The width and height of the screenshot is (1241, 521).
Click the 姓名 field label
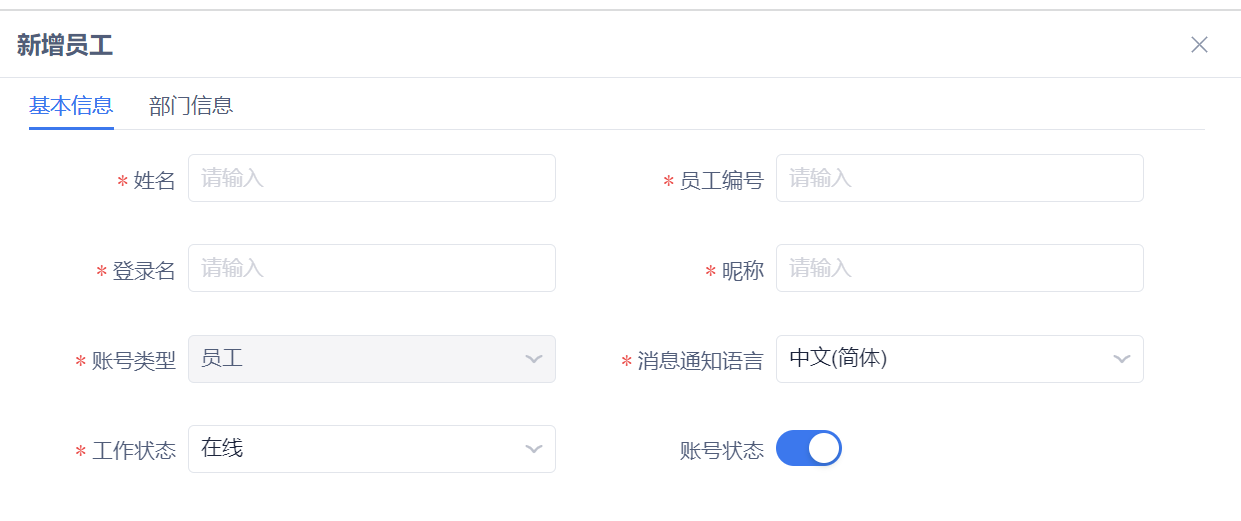154,181
